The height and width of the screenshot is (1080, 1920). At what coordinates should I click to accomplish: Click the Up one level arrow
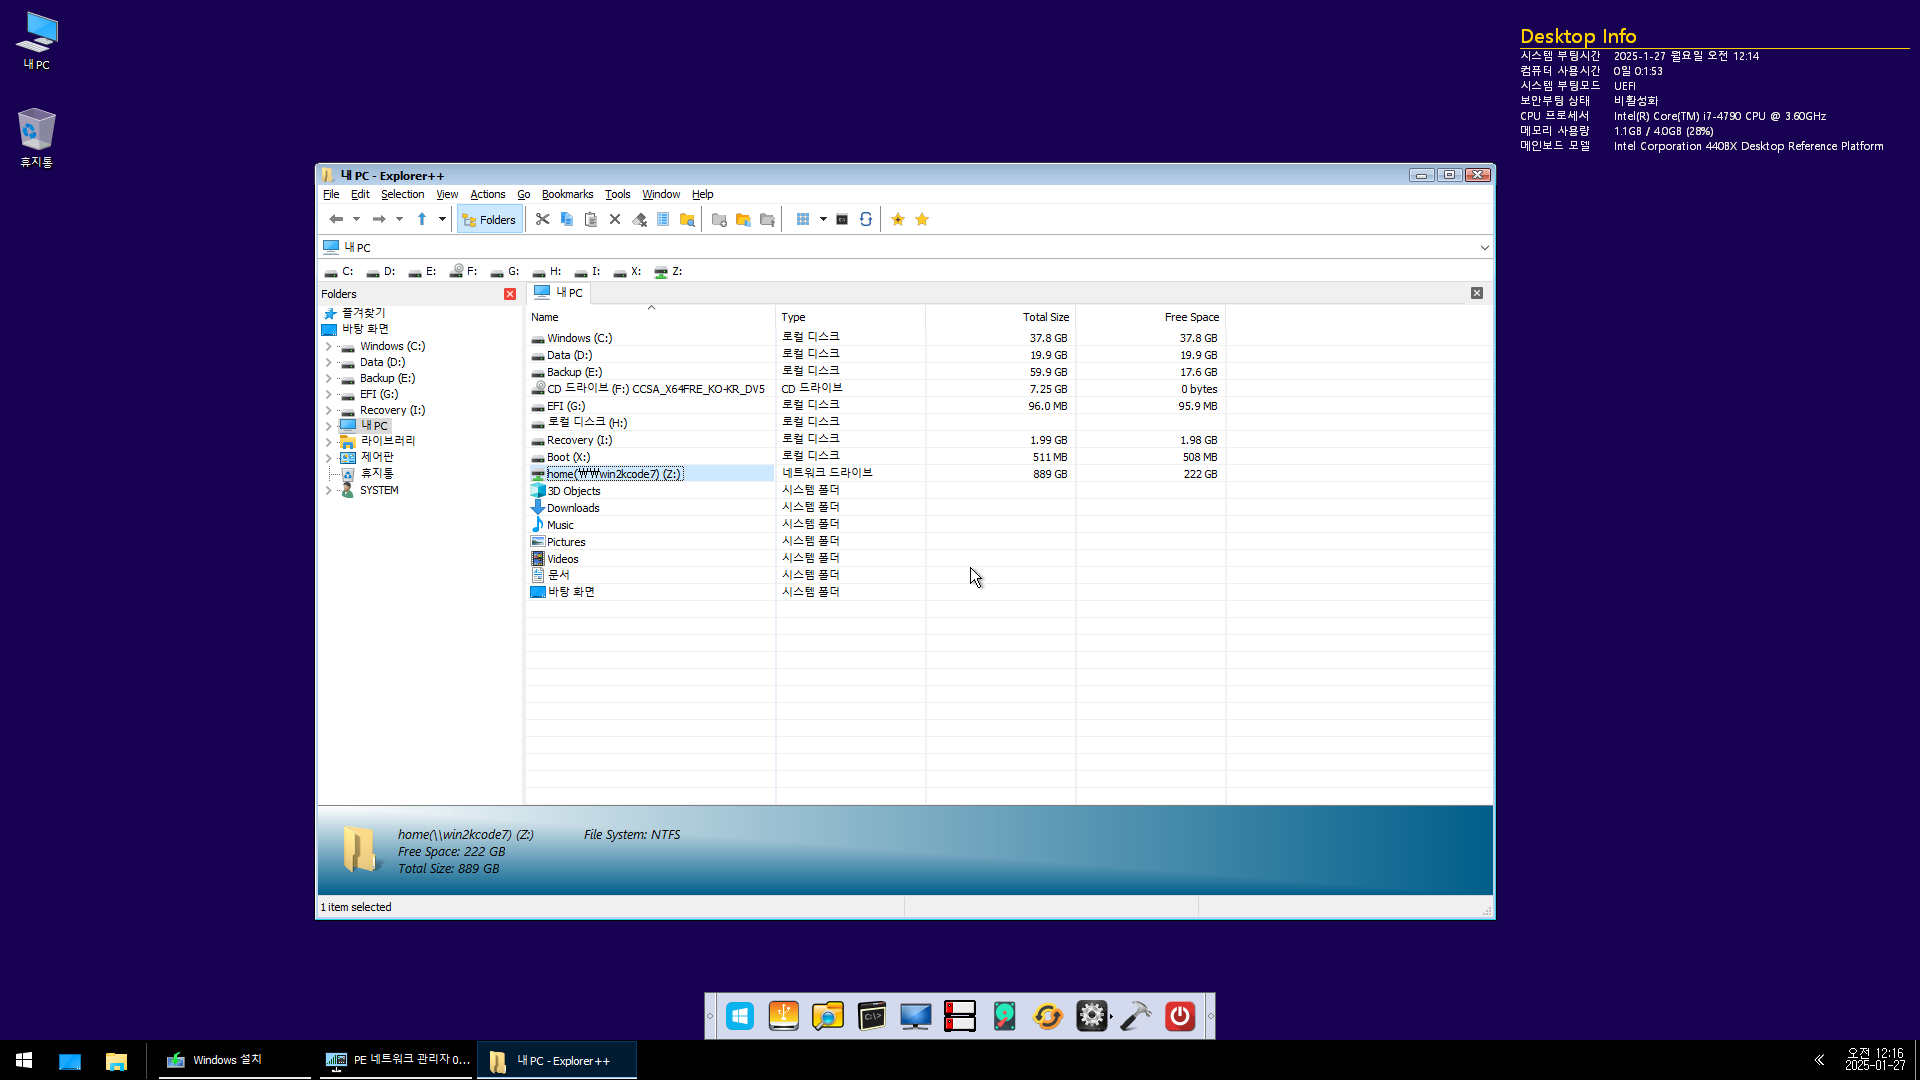coord(422,219)
